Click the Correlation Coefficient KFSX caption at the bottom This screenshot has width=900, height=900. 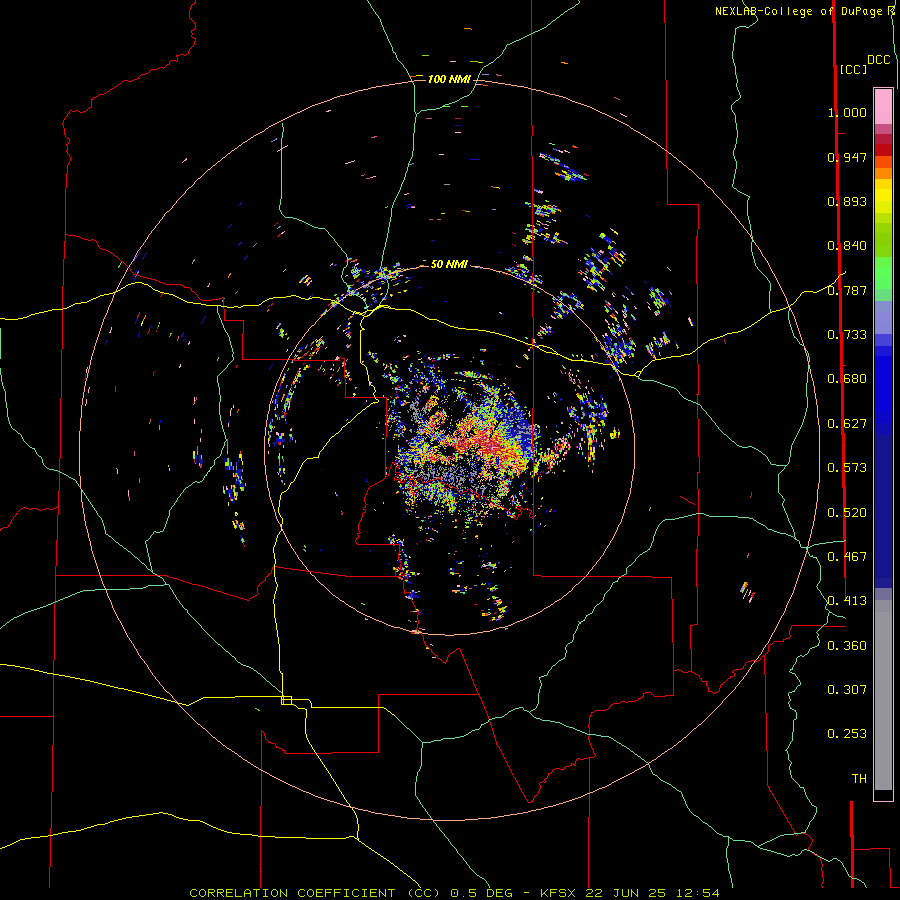point(454,893)
